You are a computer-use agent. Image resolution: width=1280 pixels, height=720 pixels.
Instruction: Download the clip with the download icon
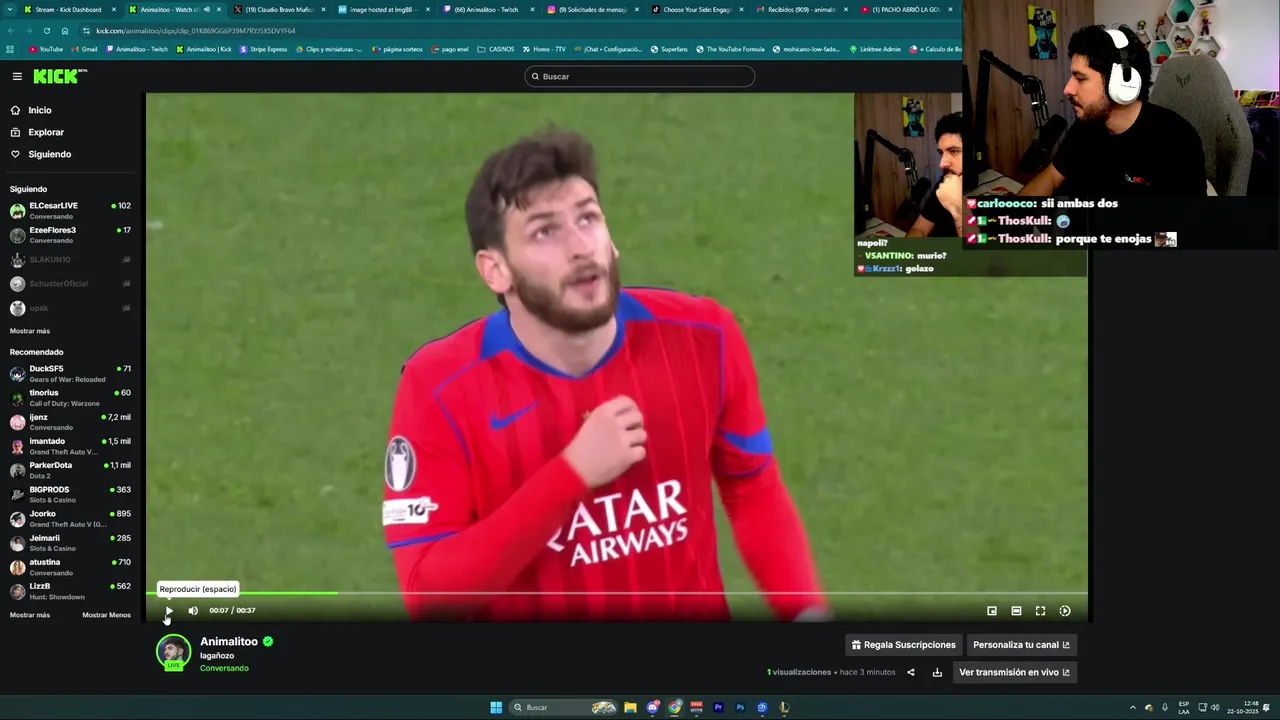tap(937, 672)
